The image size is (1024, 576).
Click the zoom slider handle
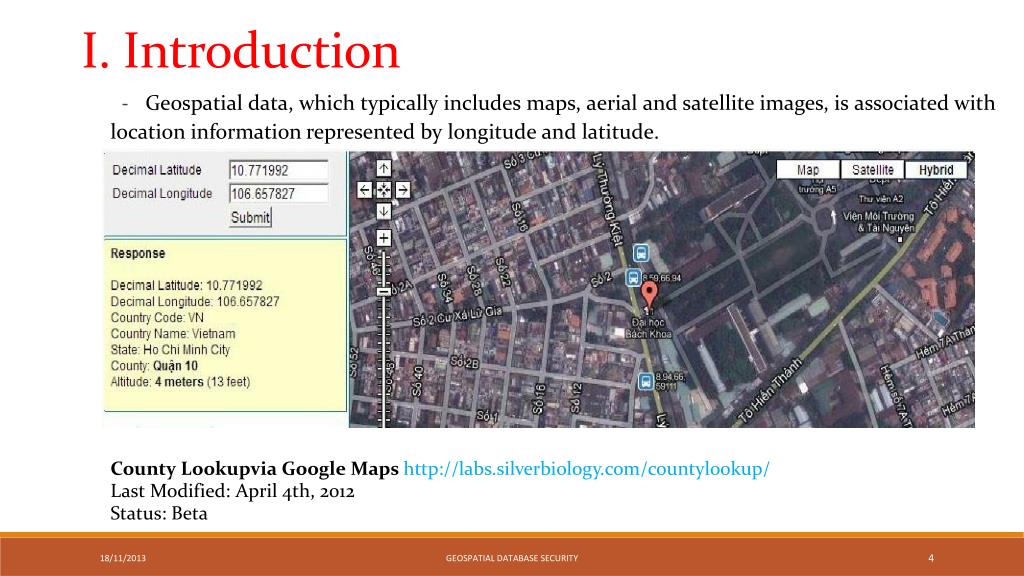coord(383,292)
